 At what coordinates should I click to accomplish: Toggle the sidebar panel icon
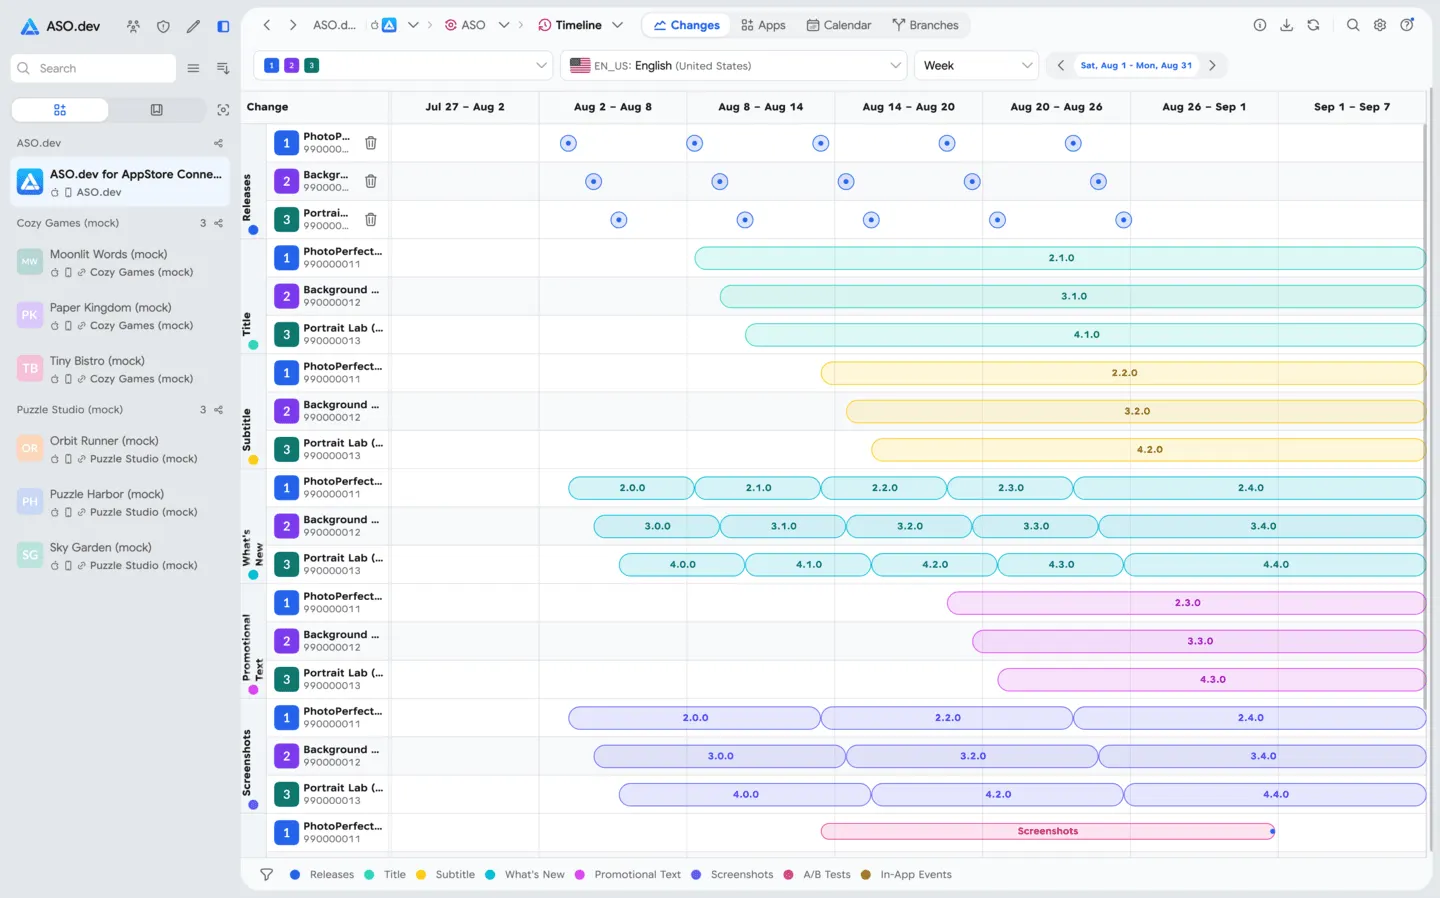(x=223, y=26)
